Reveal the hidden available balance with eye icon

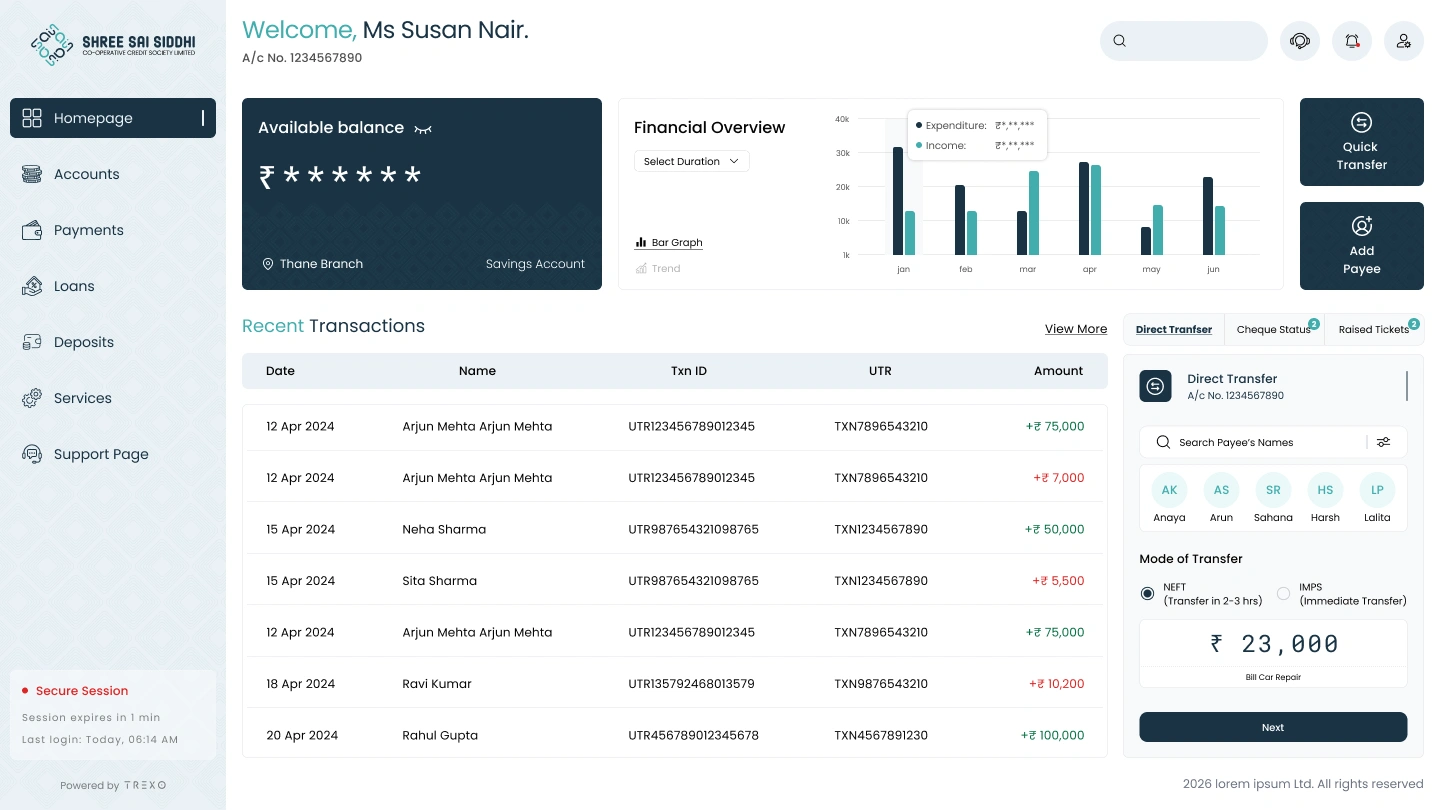tap(423, 129)
